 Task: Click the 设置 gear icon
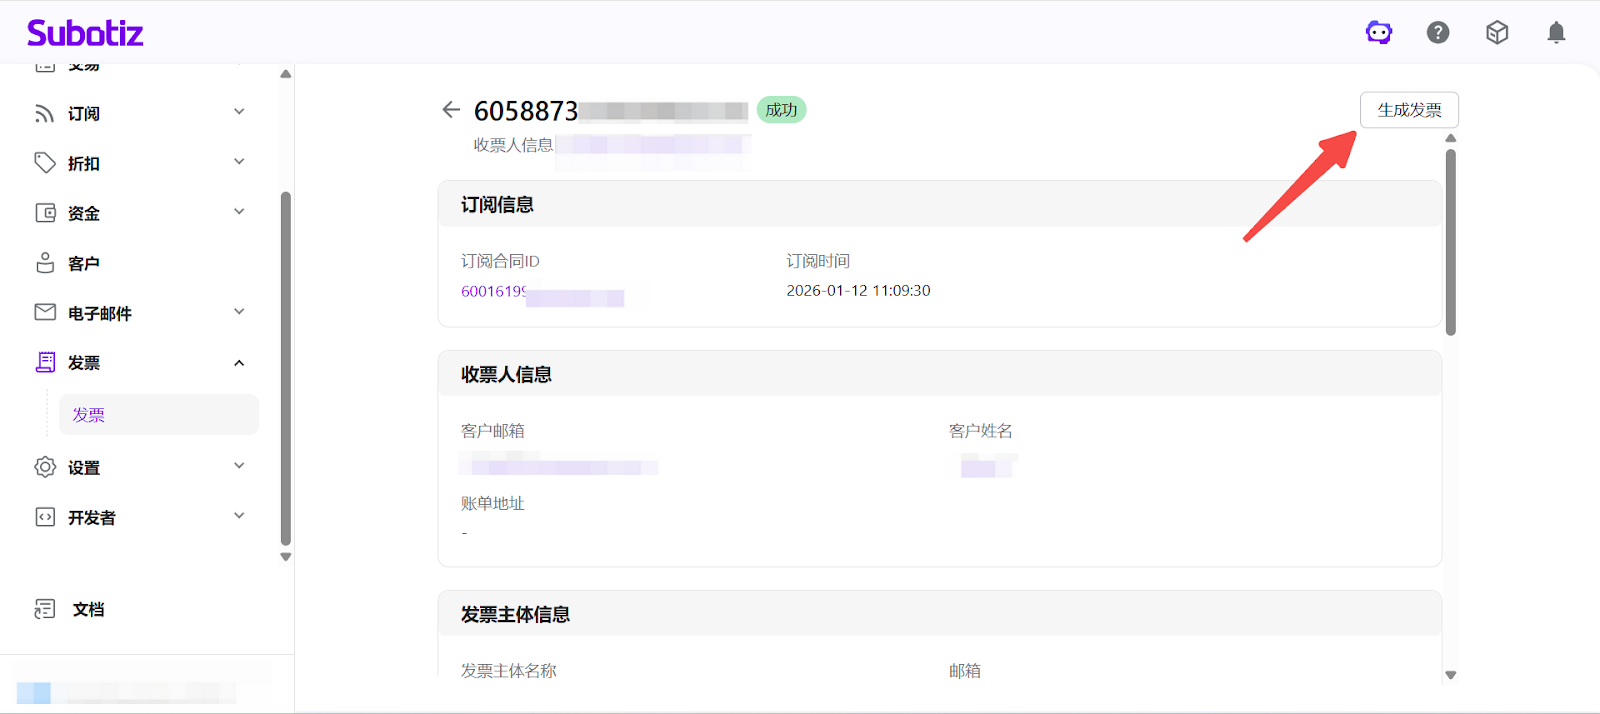45,467
